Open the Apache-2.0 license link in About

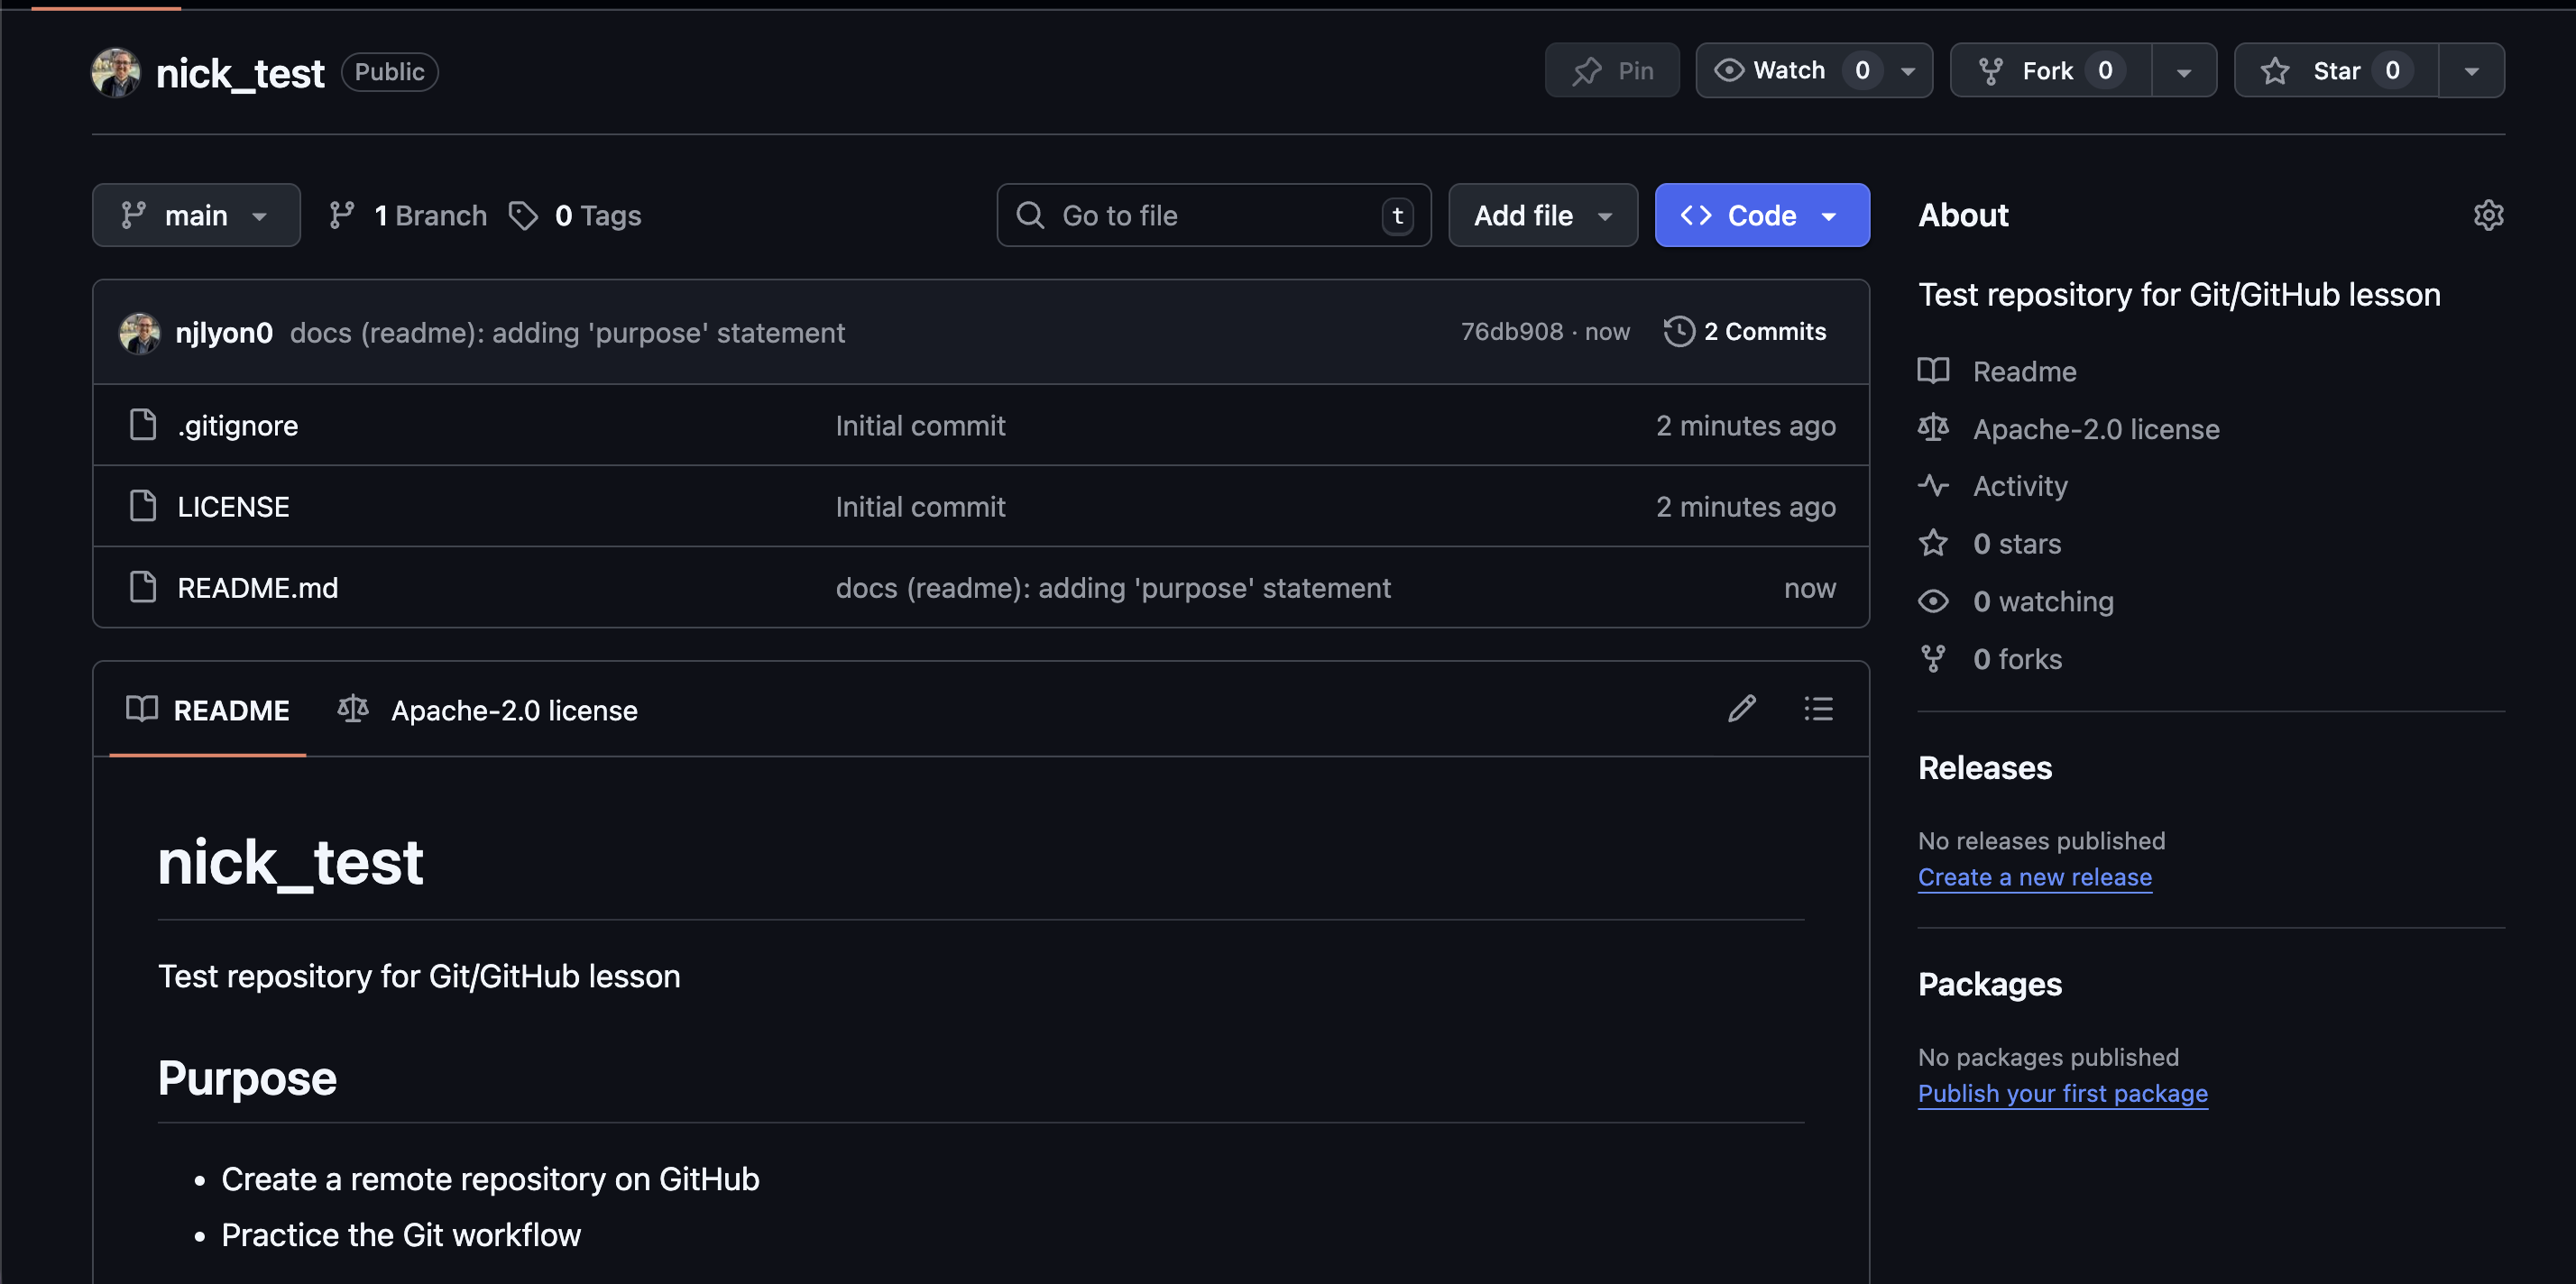click(2096, 429)
